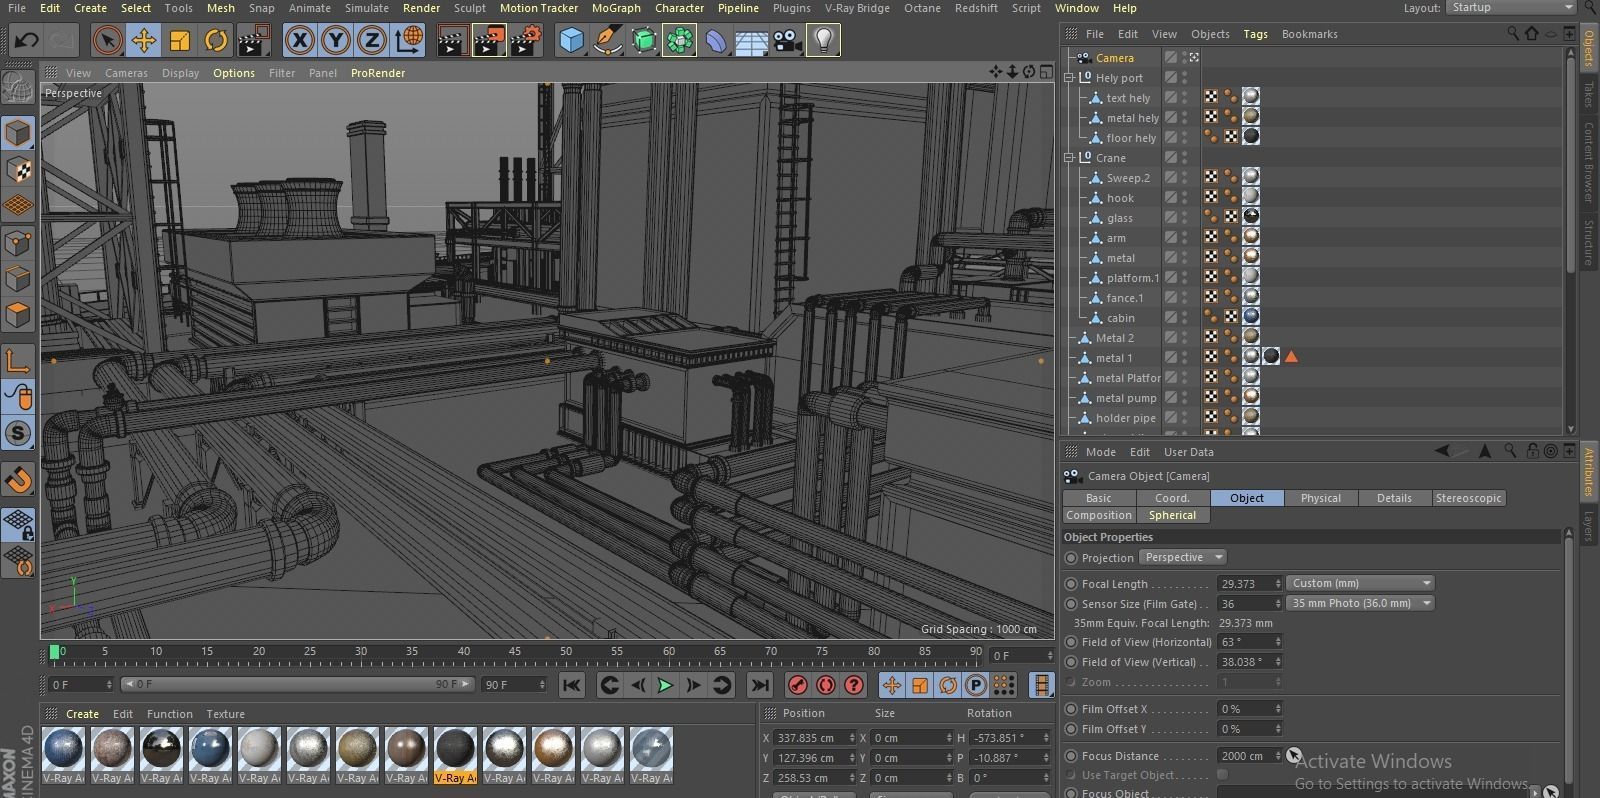1600x798 pixels.
Task: Open 35 mm Photo sensor dropdown
Action: [x=1360, y=603]
